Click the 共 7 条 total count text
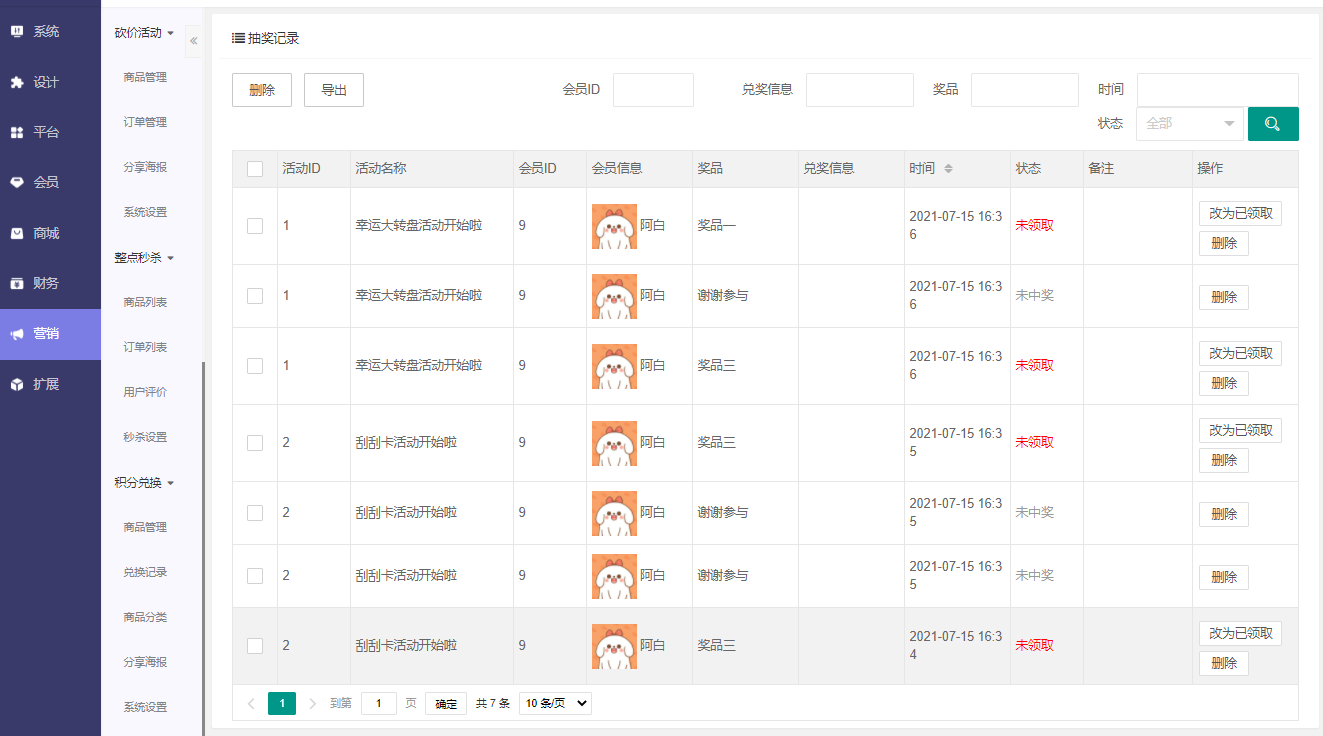1323x736 pixels. tap(493, 704)
